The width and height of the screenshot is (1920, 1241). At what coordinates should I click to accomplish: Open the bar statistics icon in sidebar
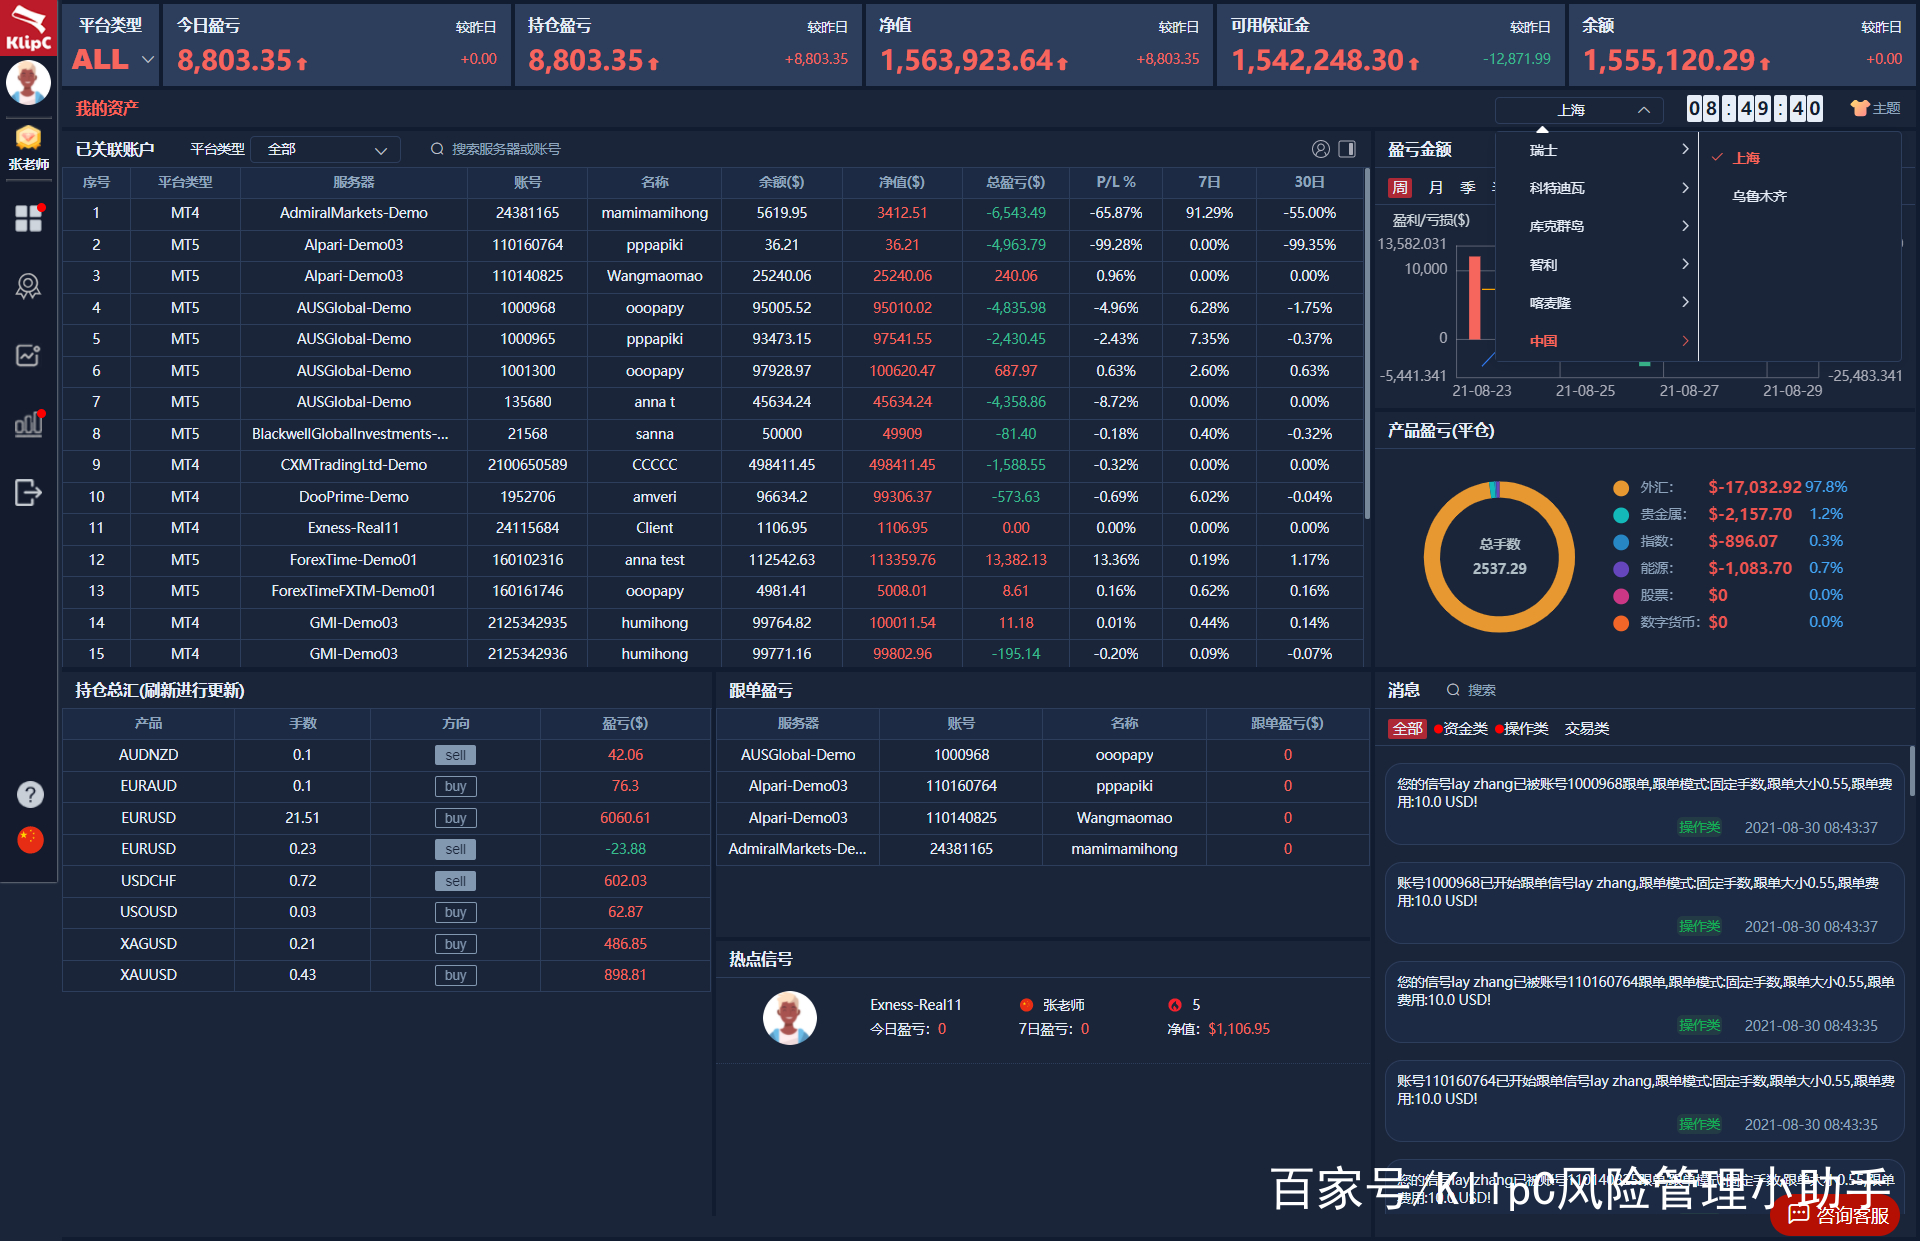coord(28,424)
